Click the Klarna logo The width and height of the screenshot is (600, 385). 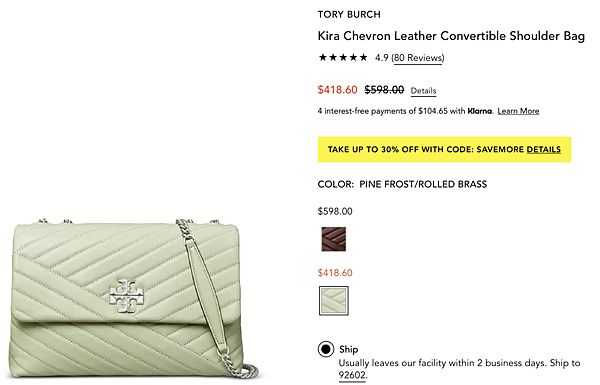click(x=480, y=111)
